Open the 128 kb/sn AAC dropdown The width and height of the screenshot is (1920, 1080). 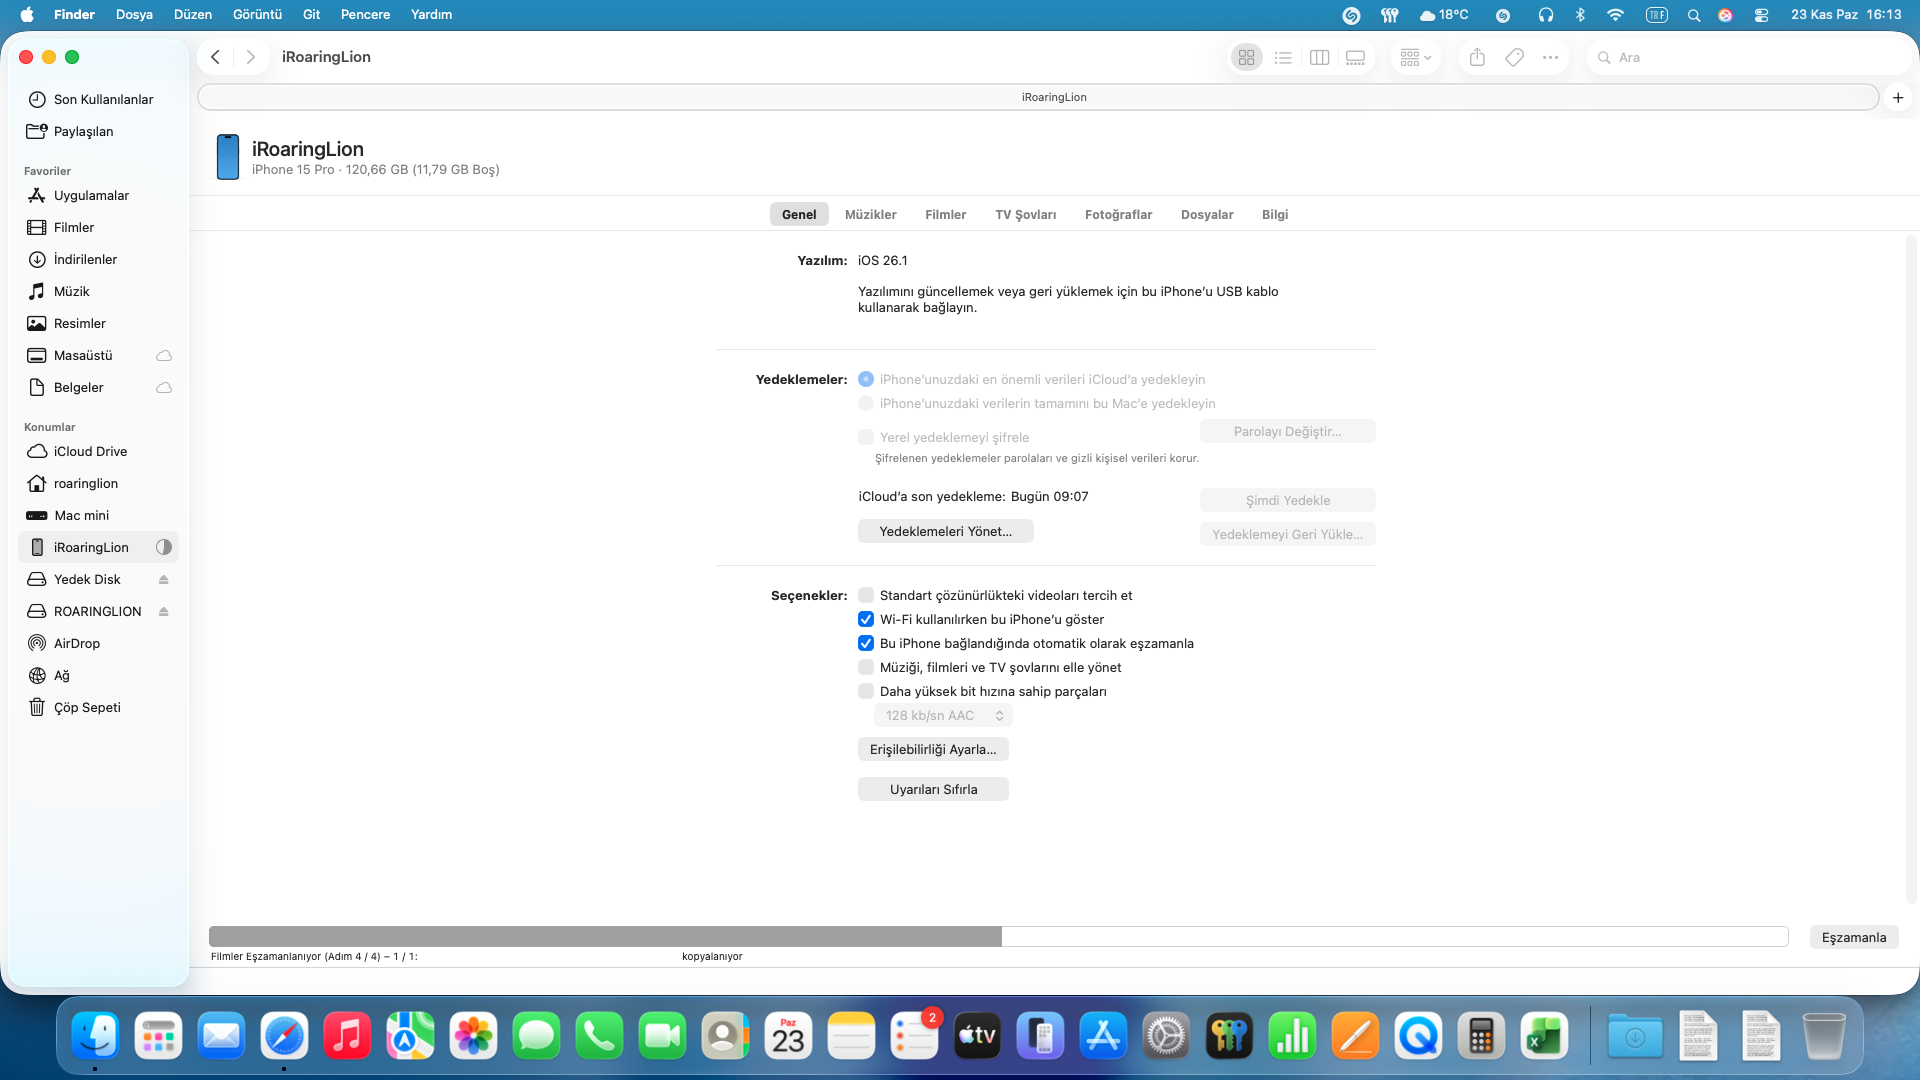(x=943, y=715)
